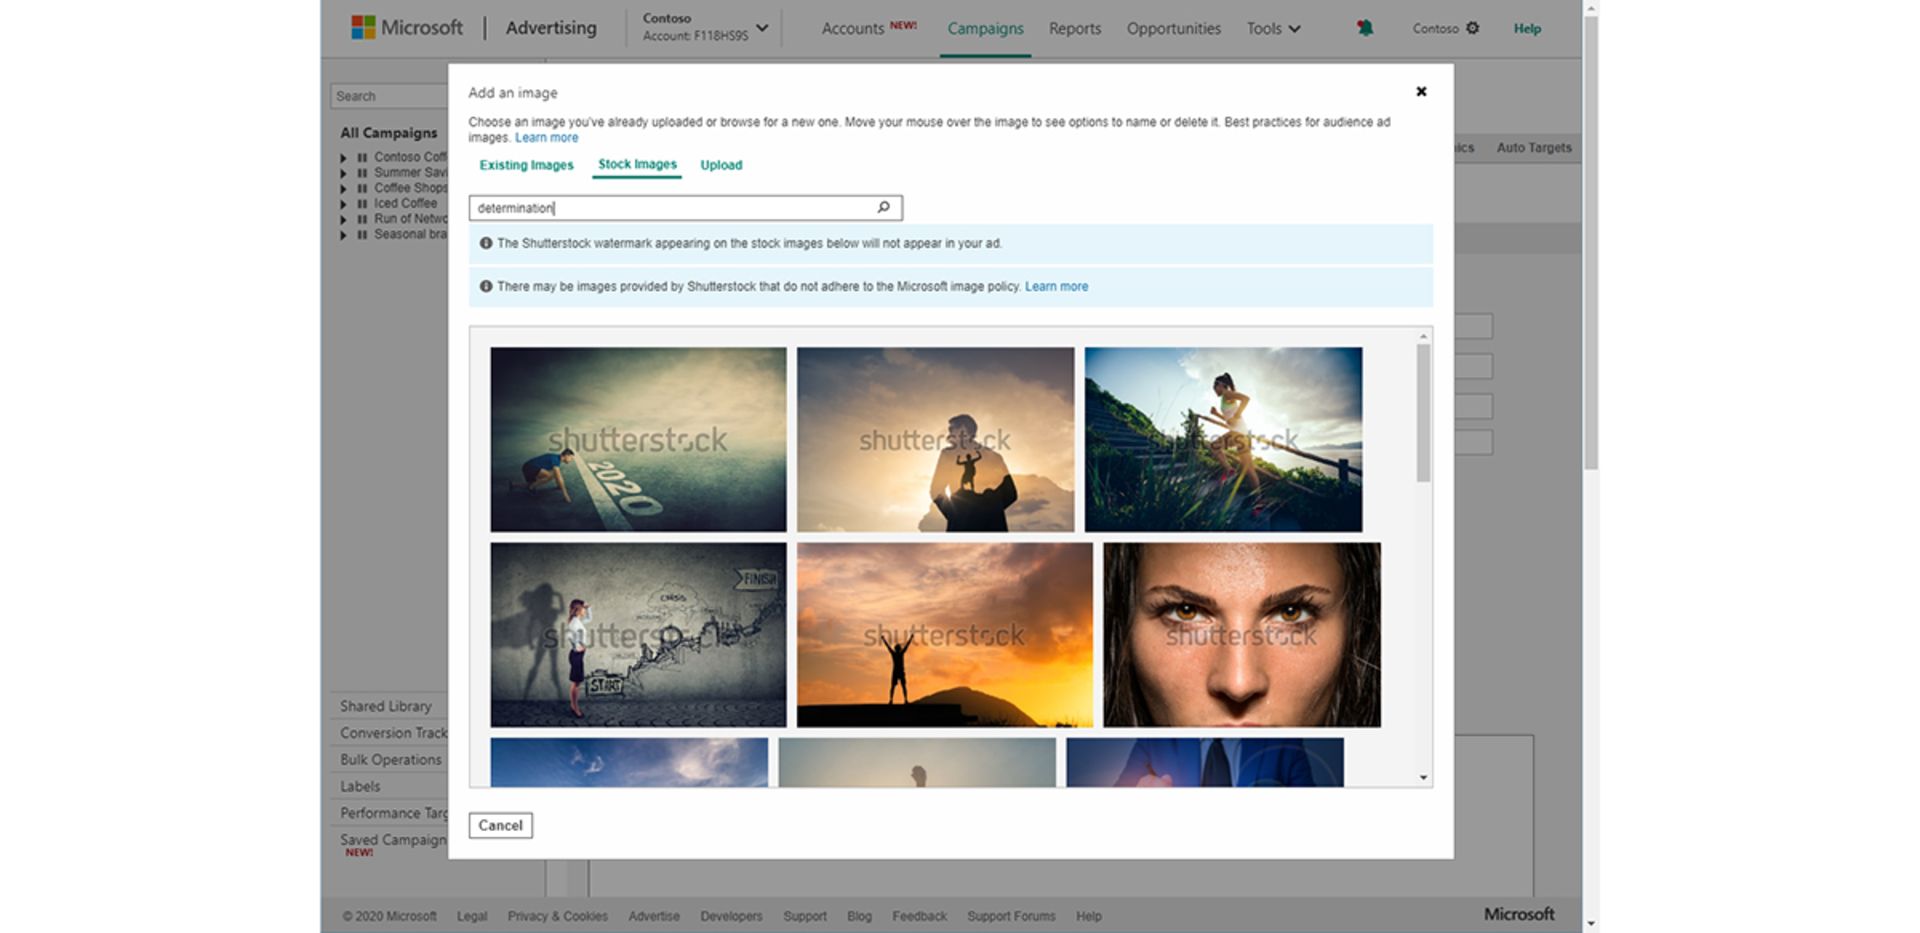
Task: Expand the Summer Savings campaign tree item
Action: pos(344,172)
